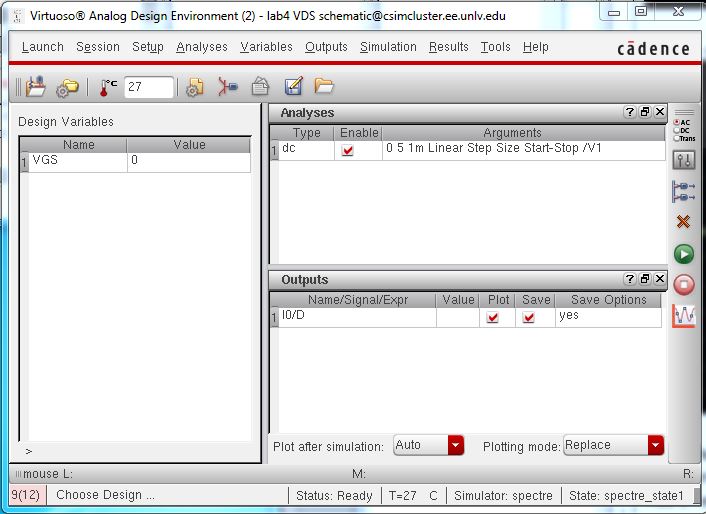Open the Help menu
Viewport: 706px width, 514px height.
[x=535, y=47]
